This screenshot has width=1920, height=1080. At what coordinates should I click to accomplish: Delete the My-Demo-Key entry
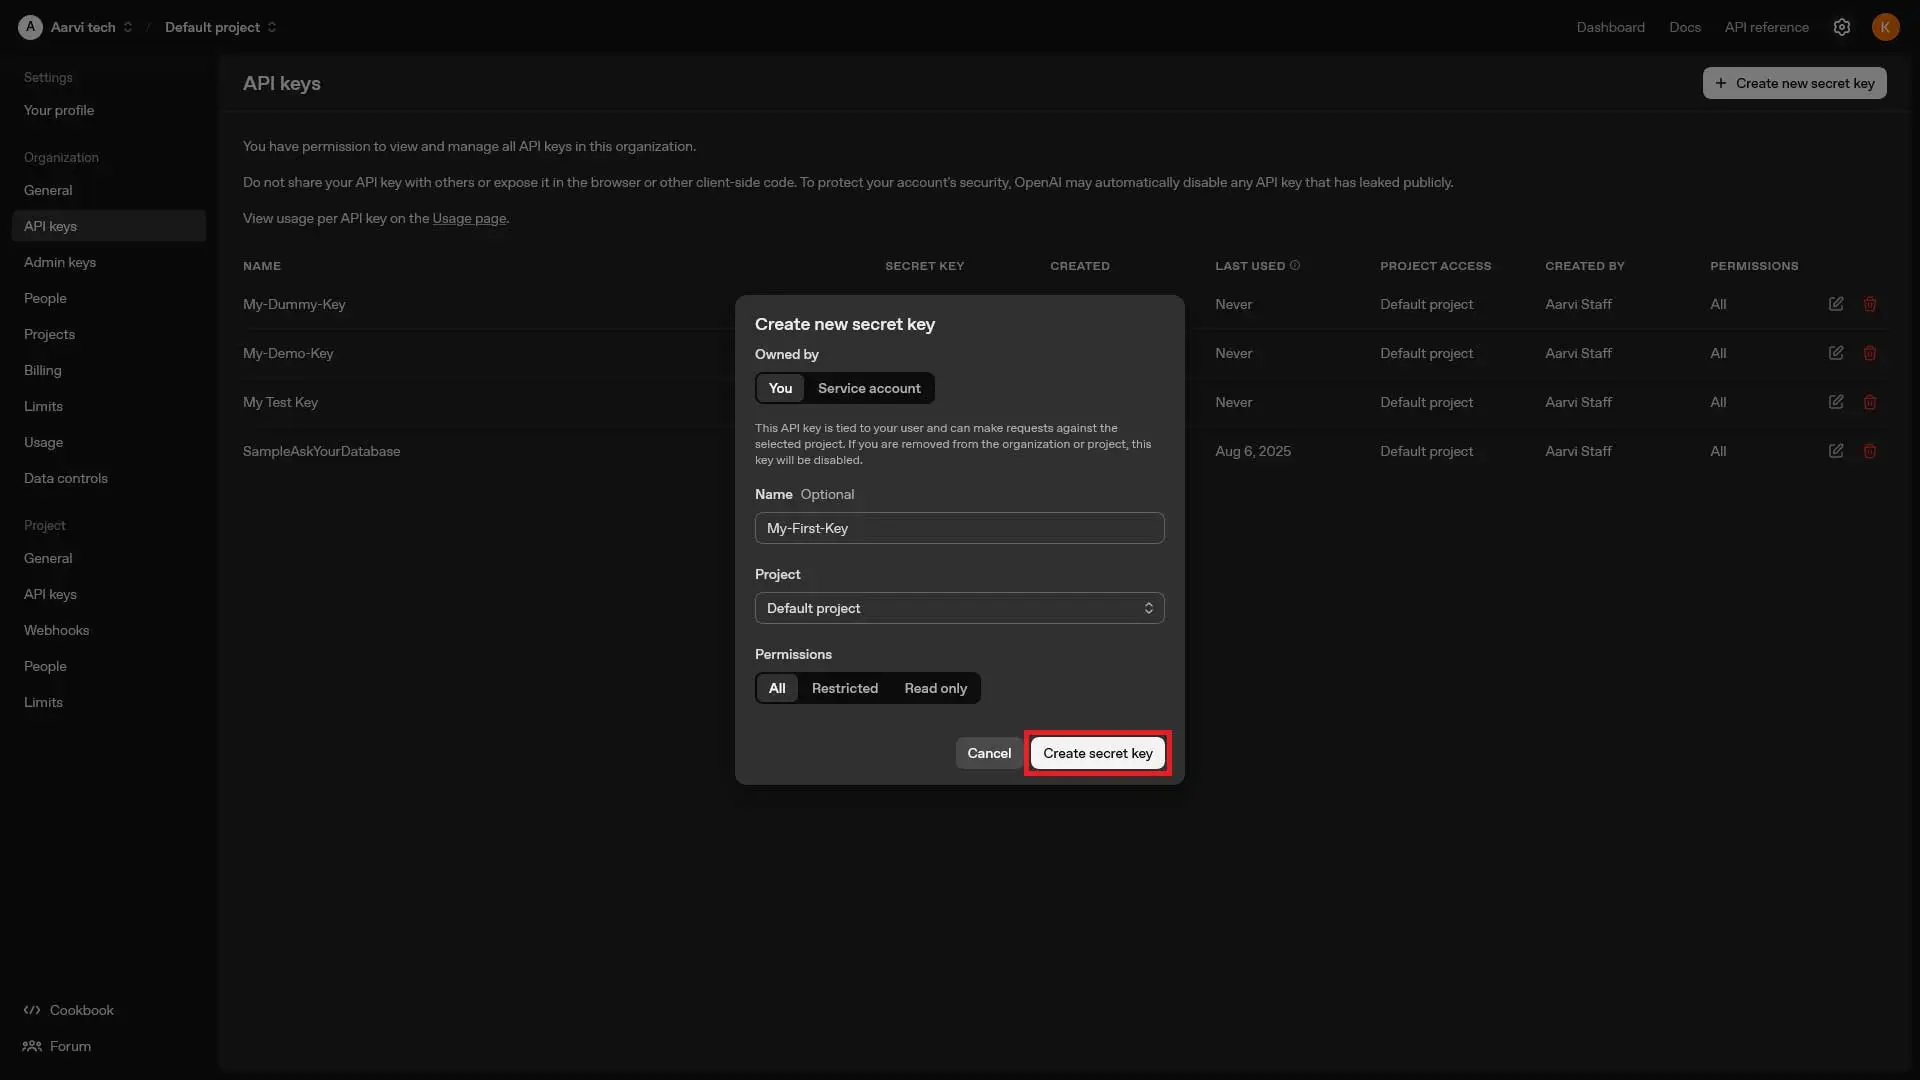point(1870,353)
